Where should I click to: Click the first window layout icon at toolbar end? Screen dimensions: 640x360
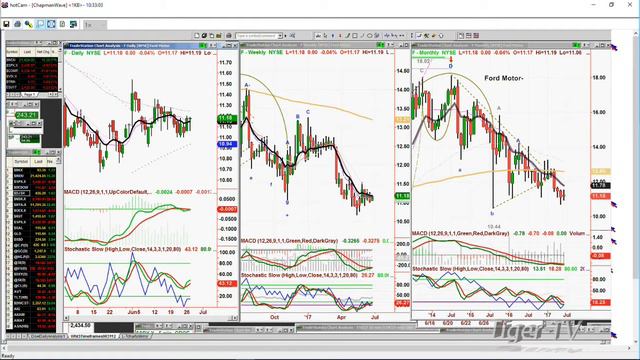[461, 36]
